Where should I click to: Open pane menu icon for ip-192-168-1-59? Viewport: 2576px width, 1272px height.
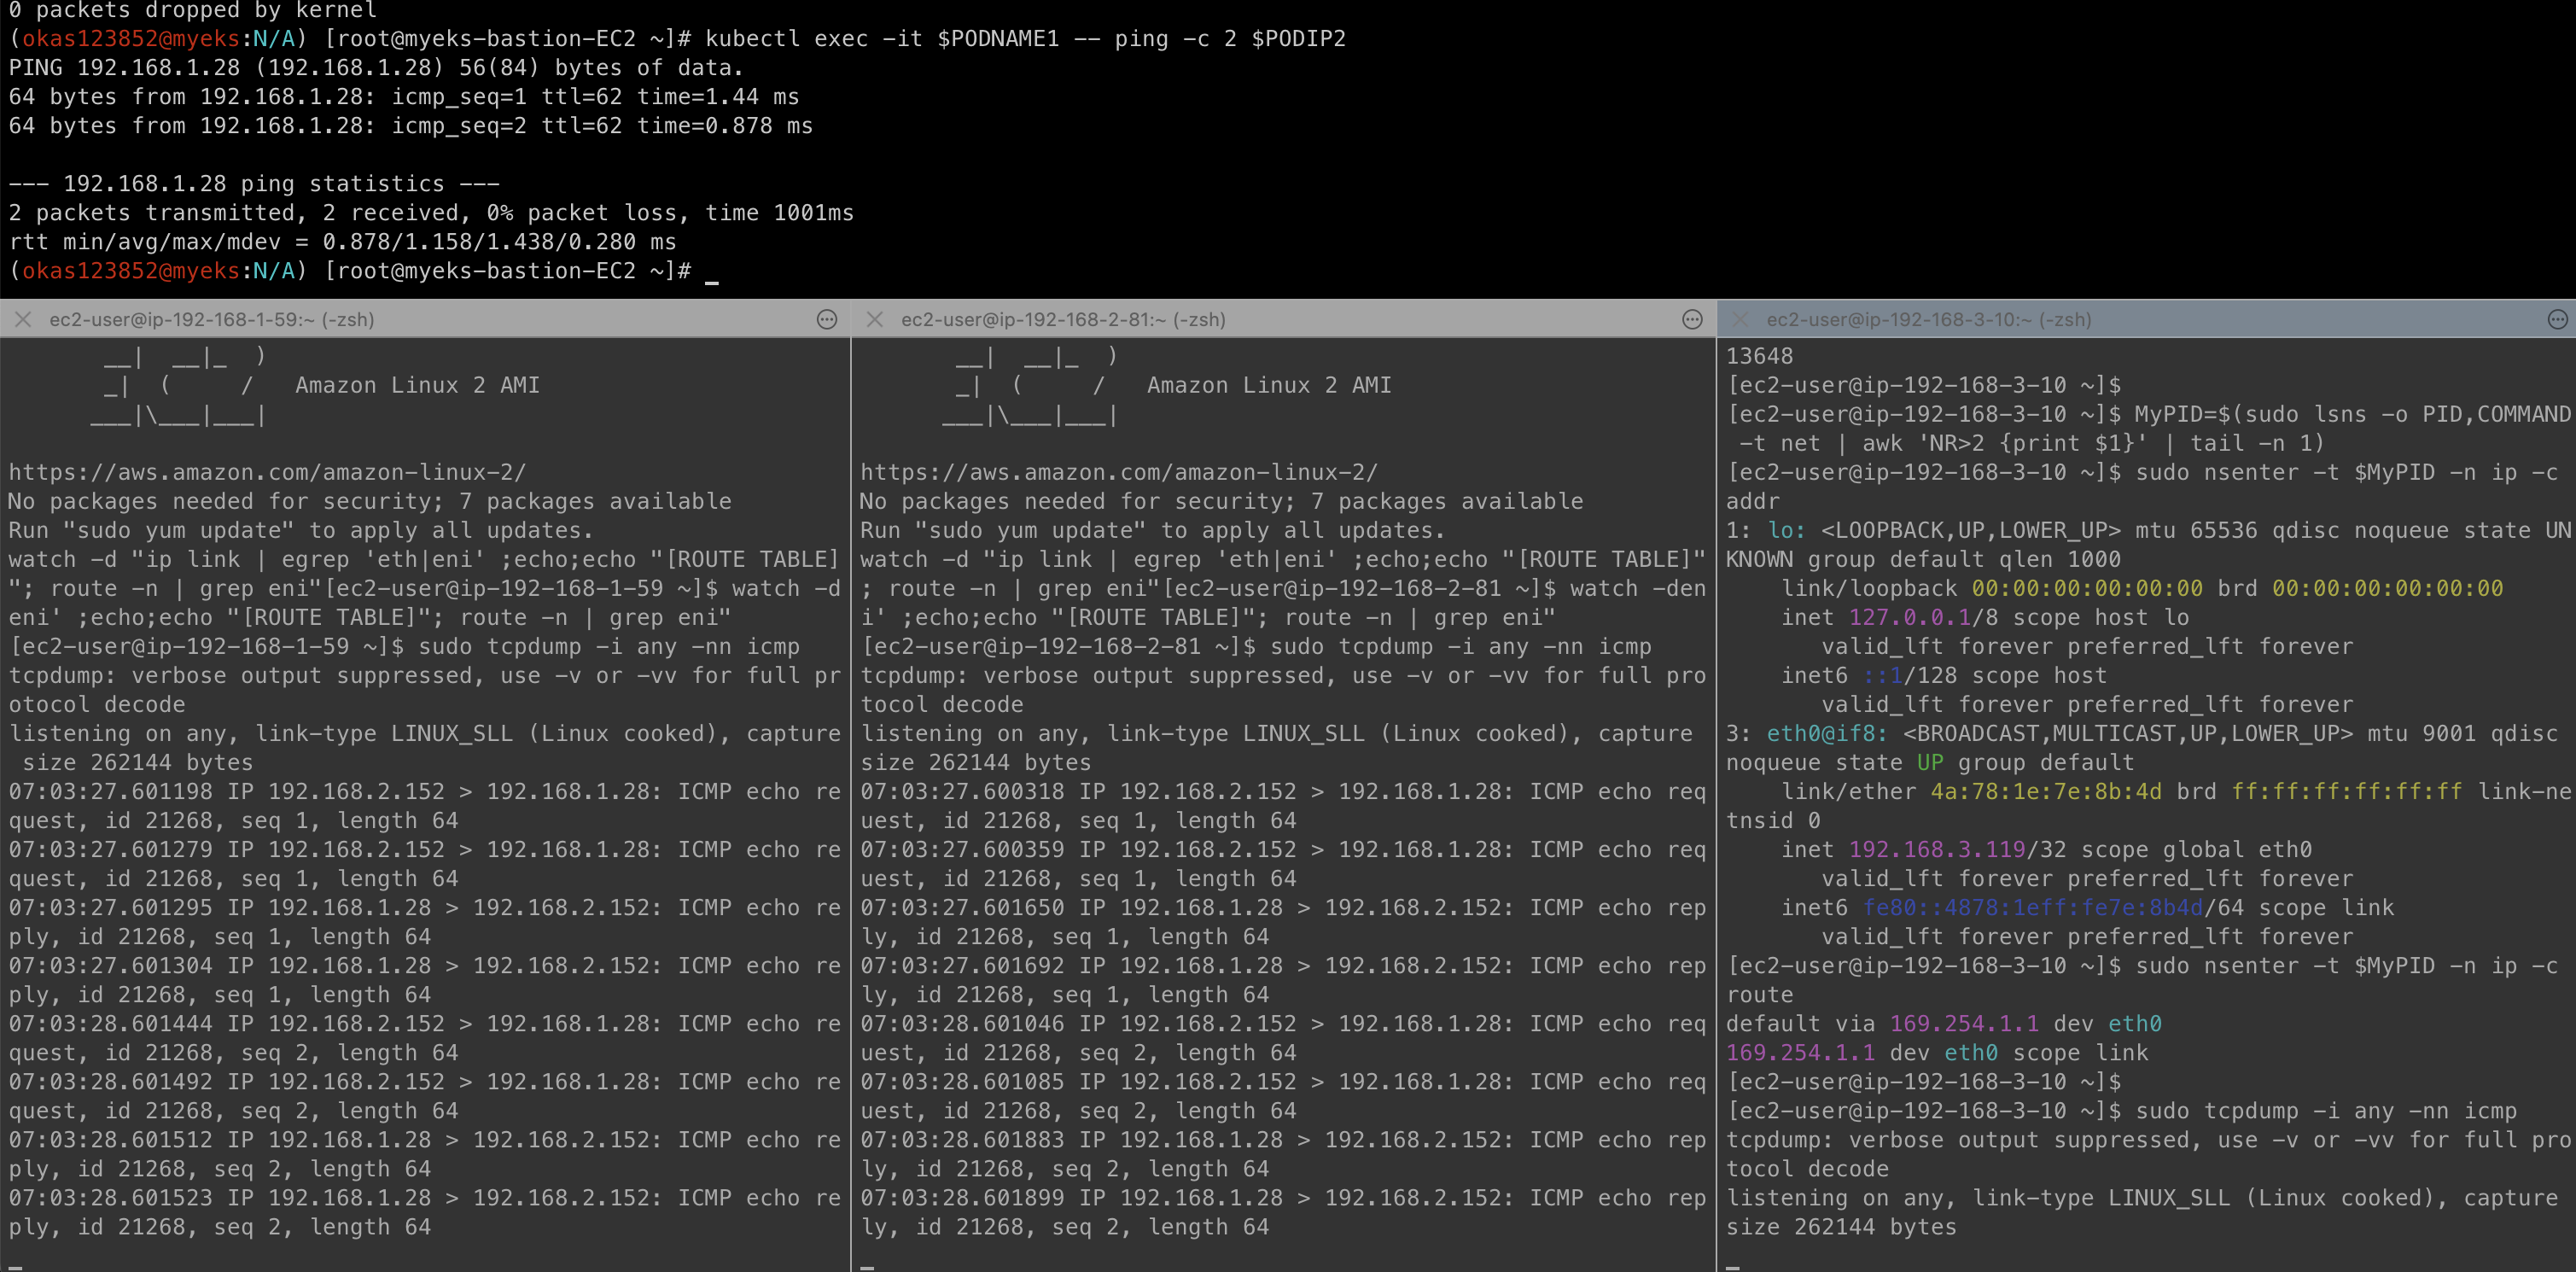(x=827, y=319)
